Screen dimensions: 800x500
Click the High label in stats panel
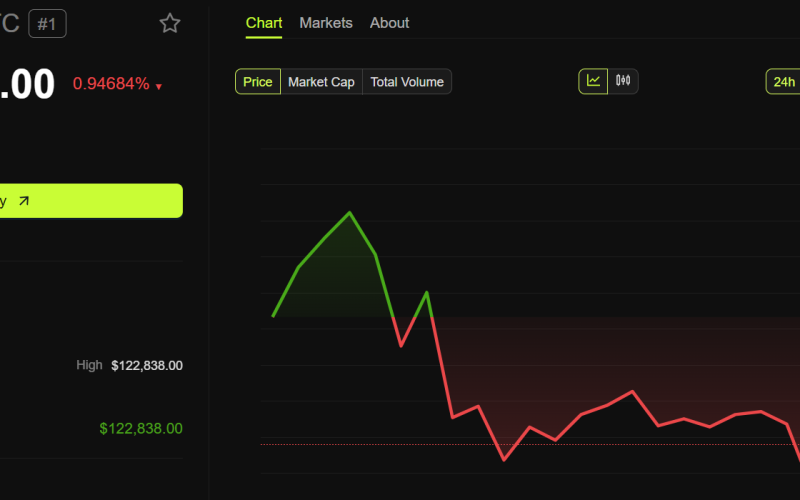pyautogui.click(x=89, y=365)
